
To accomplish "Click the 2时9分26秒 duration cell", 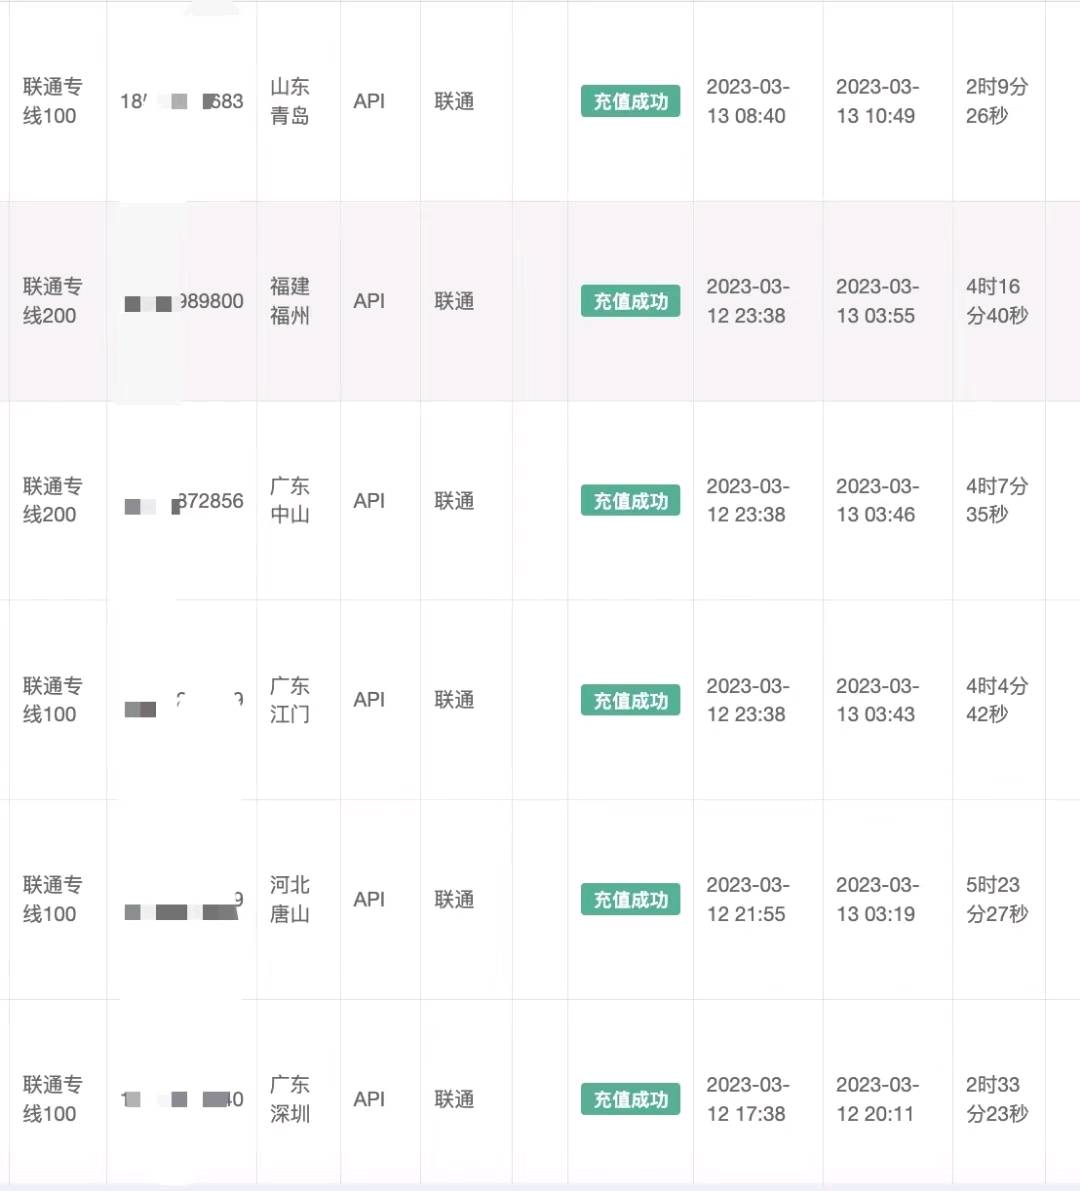I will point(997,101).
